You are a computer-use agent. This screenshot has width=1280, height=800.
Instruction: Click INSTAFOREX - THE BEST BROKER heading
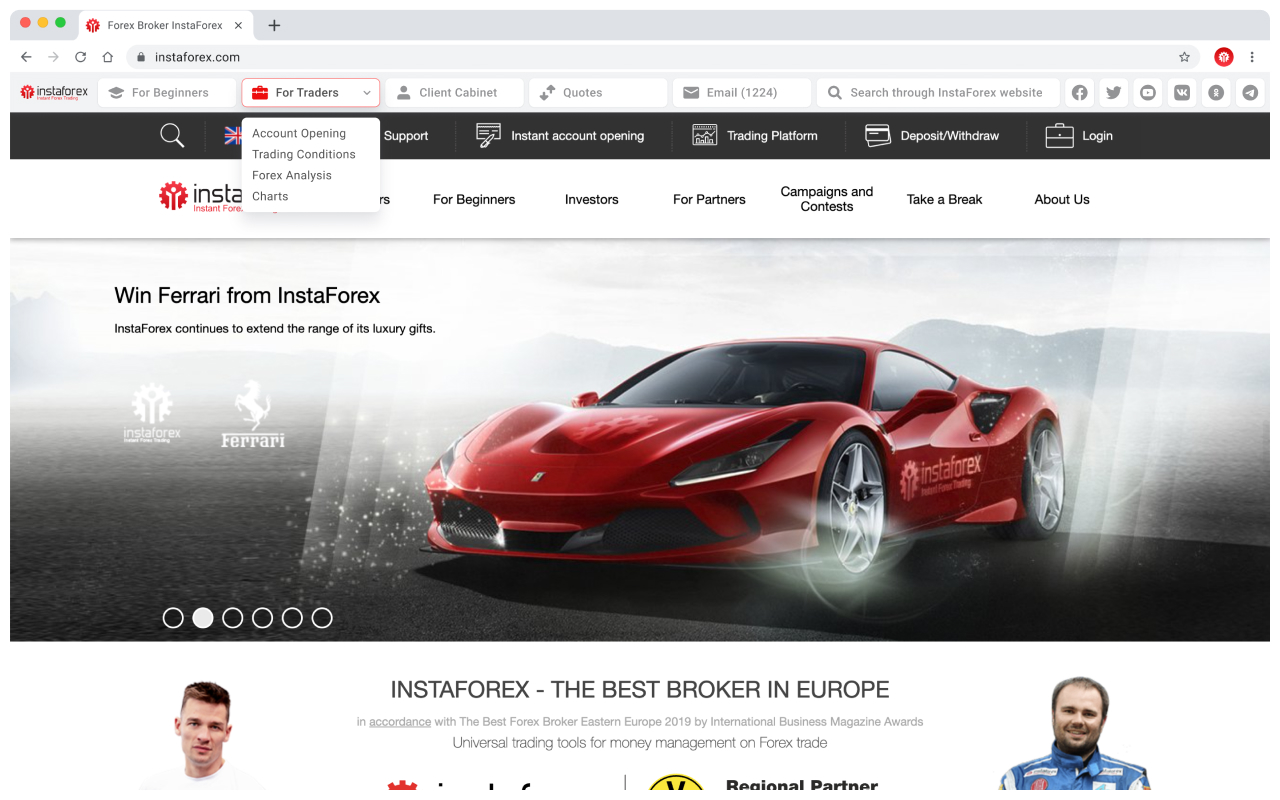[640, 689]
